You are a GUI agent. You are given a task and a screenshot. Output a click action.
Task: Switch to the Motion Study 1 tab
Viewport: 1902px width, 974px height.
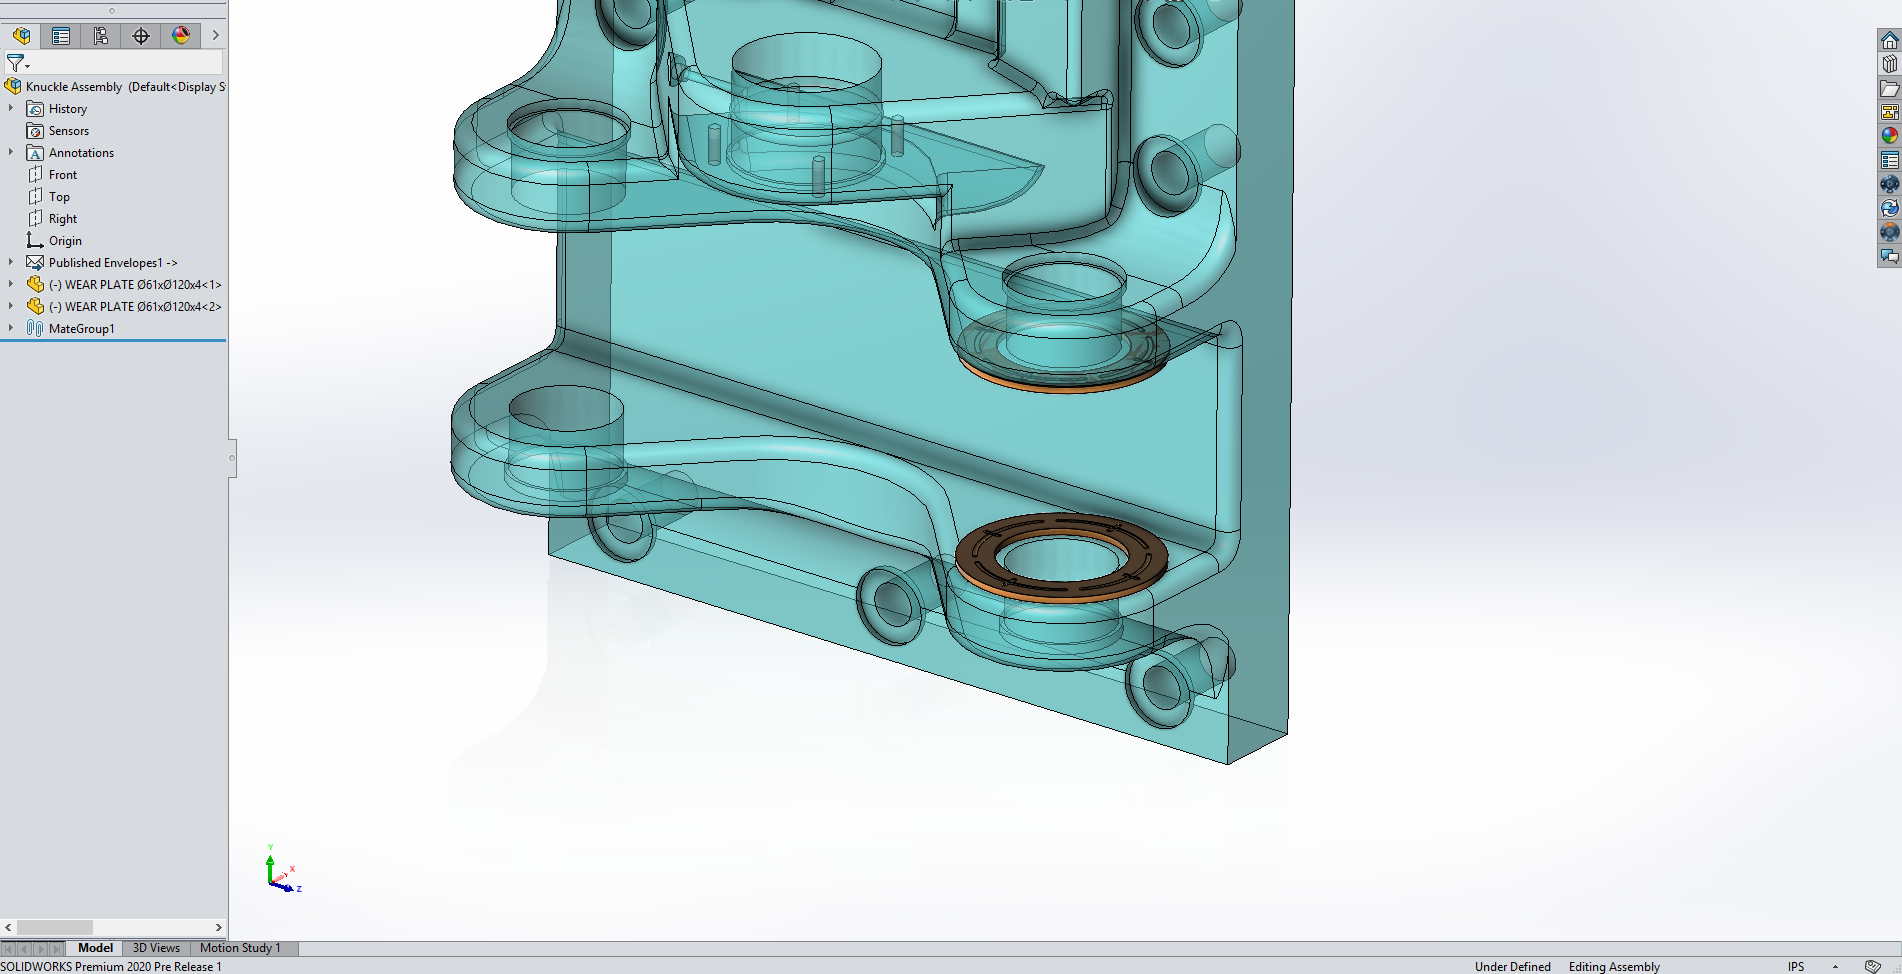240,947
